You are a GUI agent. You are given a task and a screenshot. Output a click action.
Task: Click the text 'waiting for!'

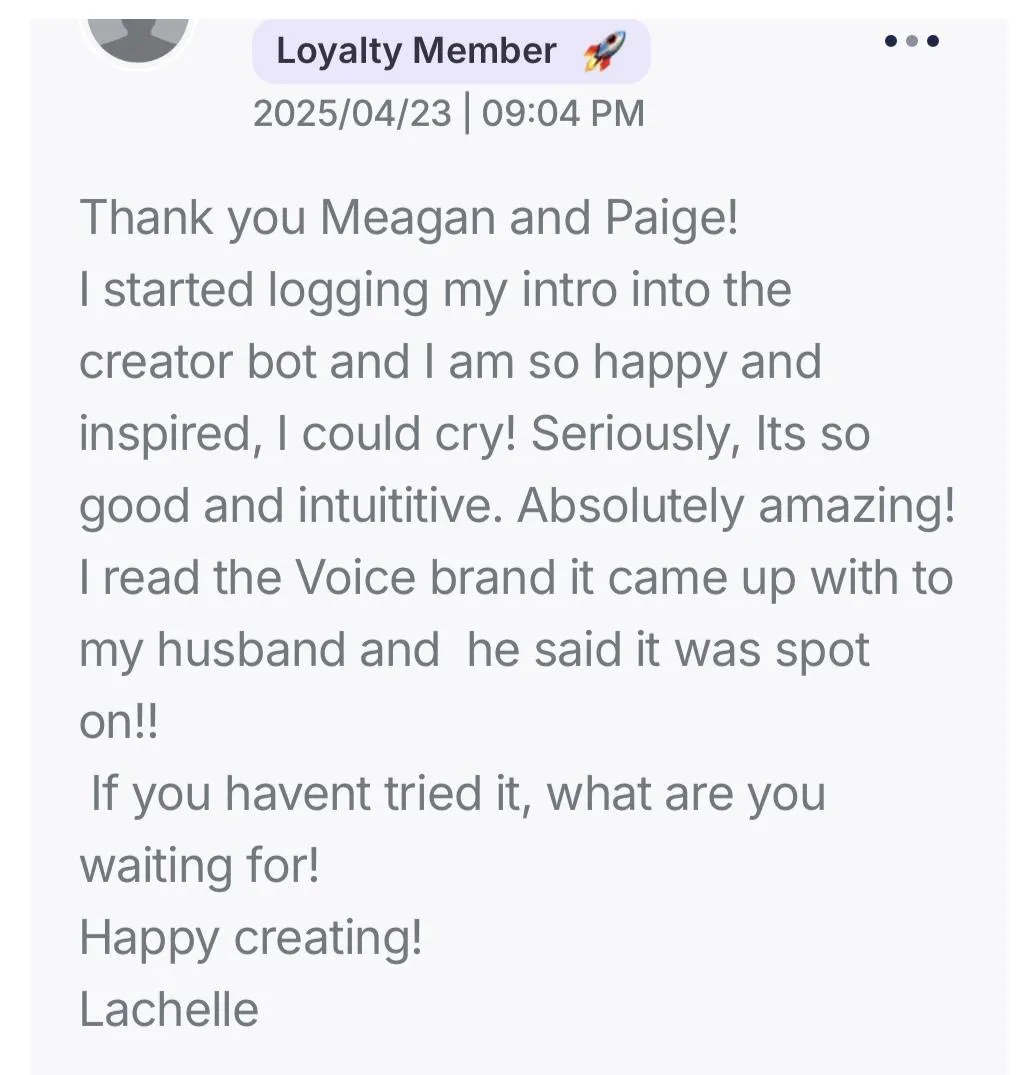tap(200, 866)
